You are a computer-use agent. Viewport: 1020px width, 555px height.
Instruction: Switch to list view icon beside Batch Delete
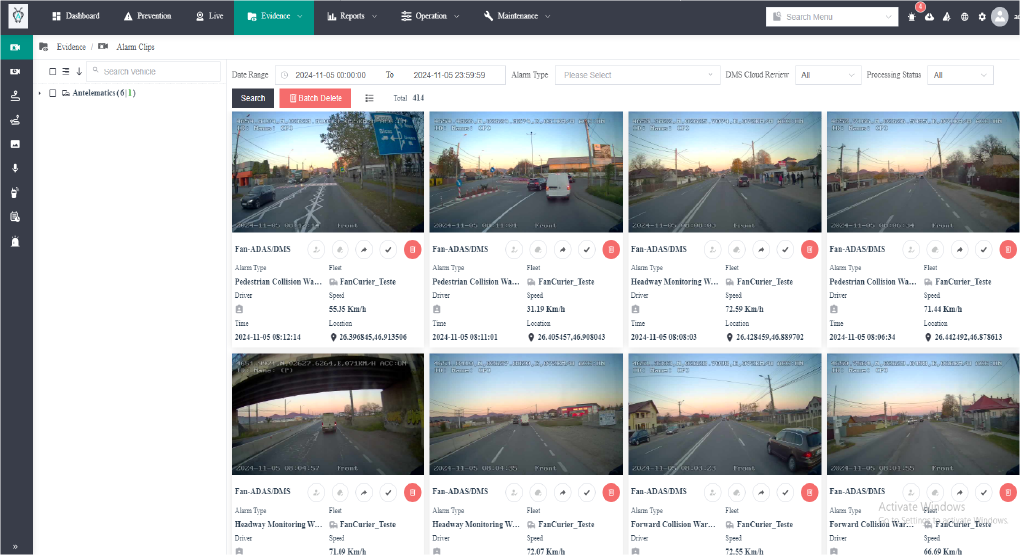[x=369, y=98]
